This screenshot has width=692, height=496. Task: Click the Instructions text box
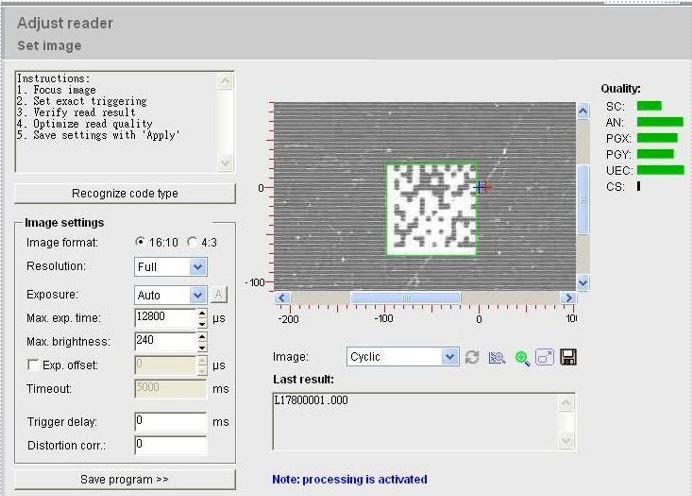click(x=125, y=121)
